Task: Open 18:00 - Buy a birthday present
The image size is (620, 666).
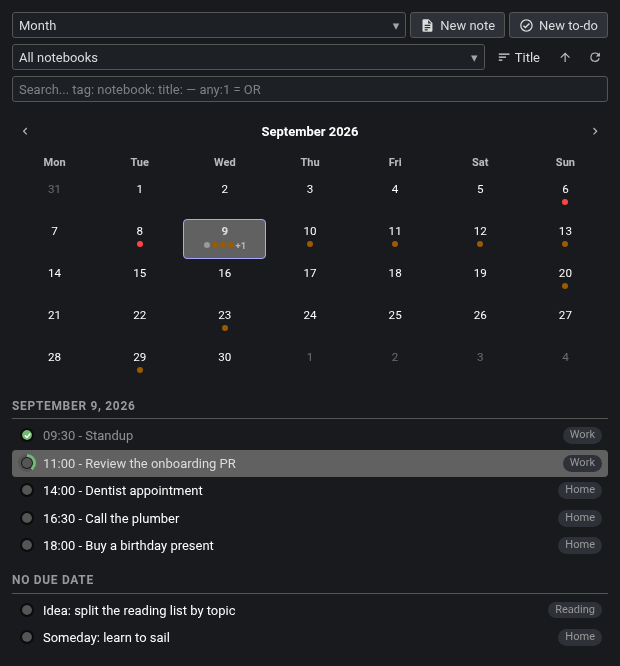Action: click(310, 545)
